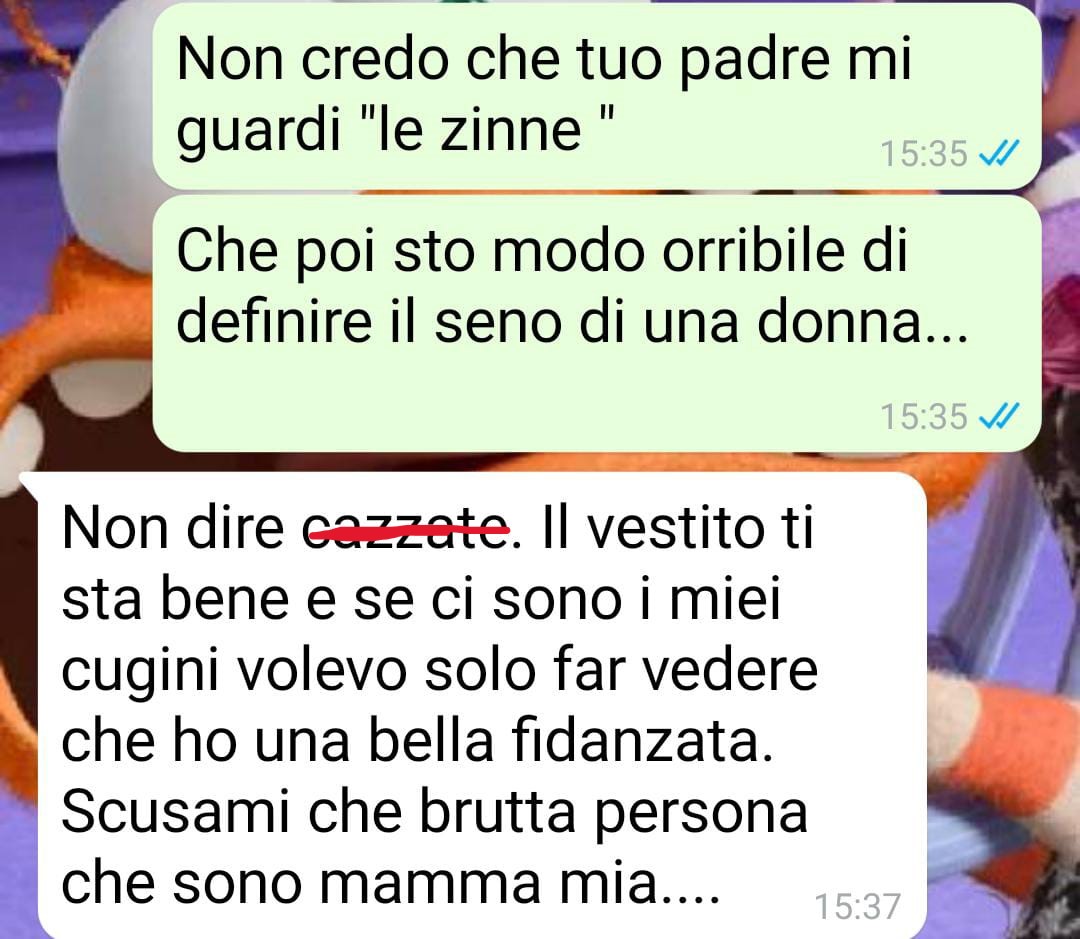Click the 15:35 timestamp of the first sent message
Image resolution: width=1080 pixels, height=939 pixels.
(924, 153)
